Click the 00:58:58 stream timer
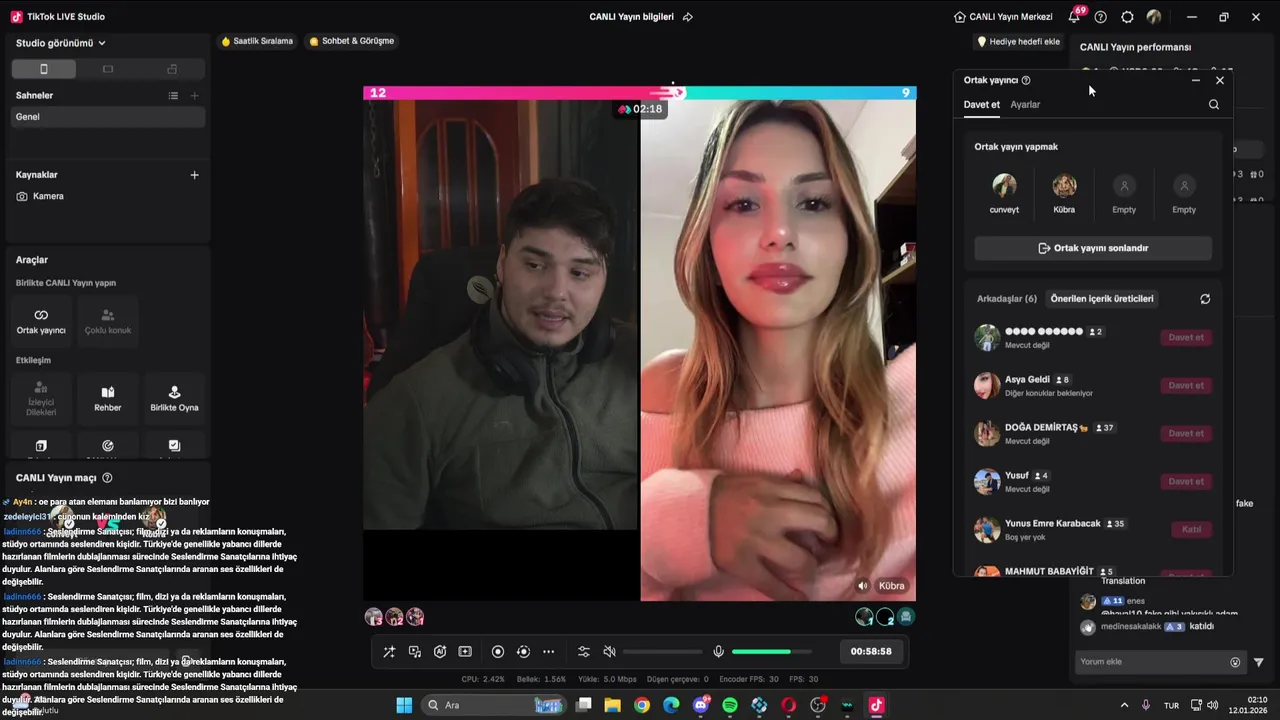This screenshot has height=720, width=1280. 871,651
